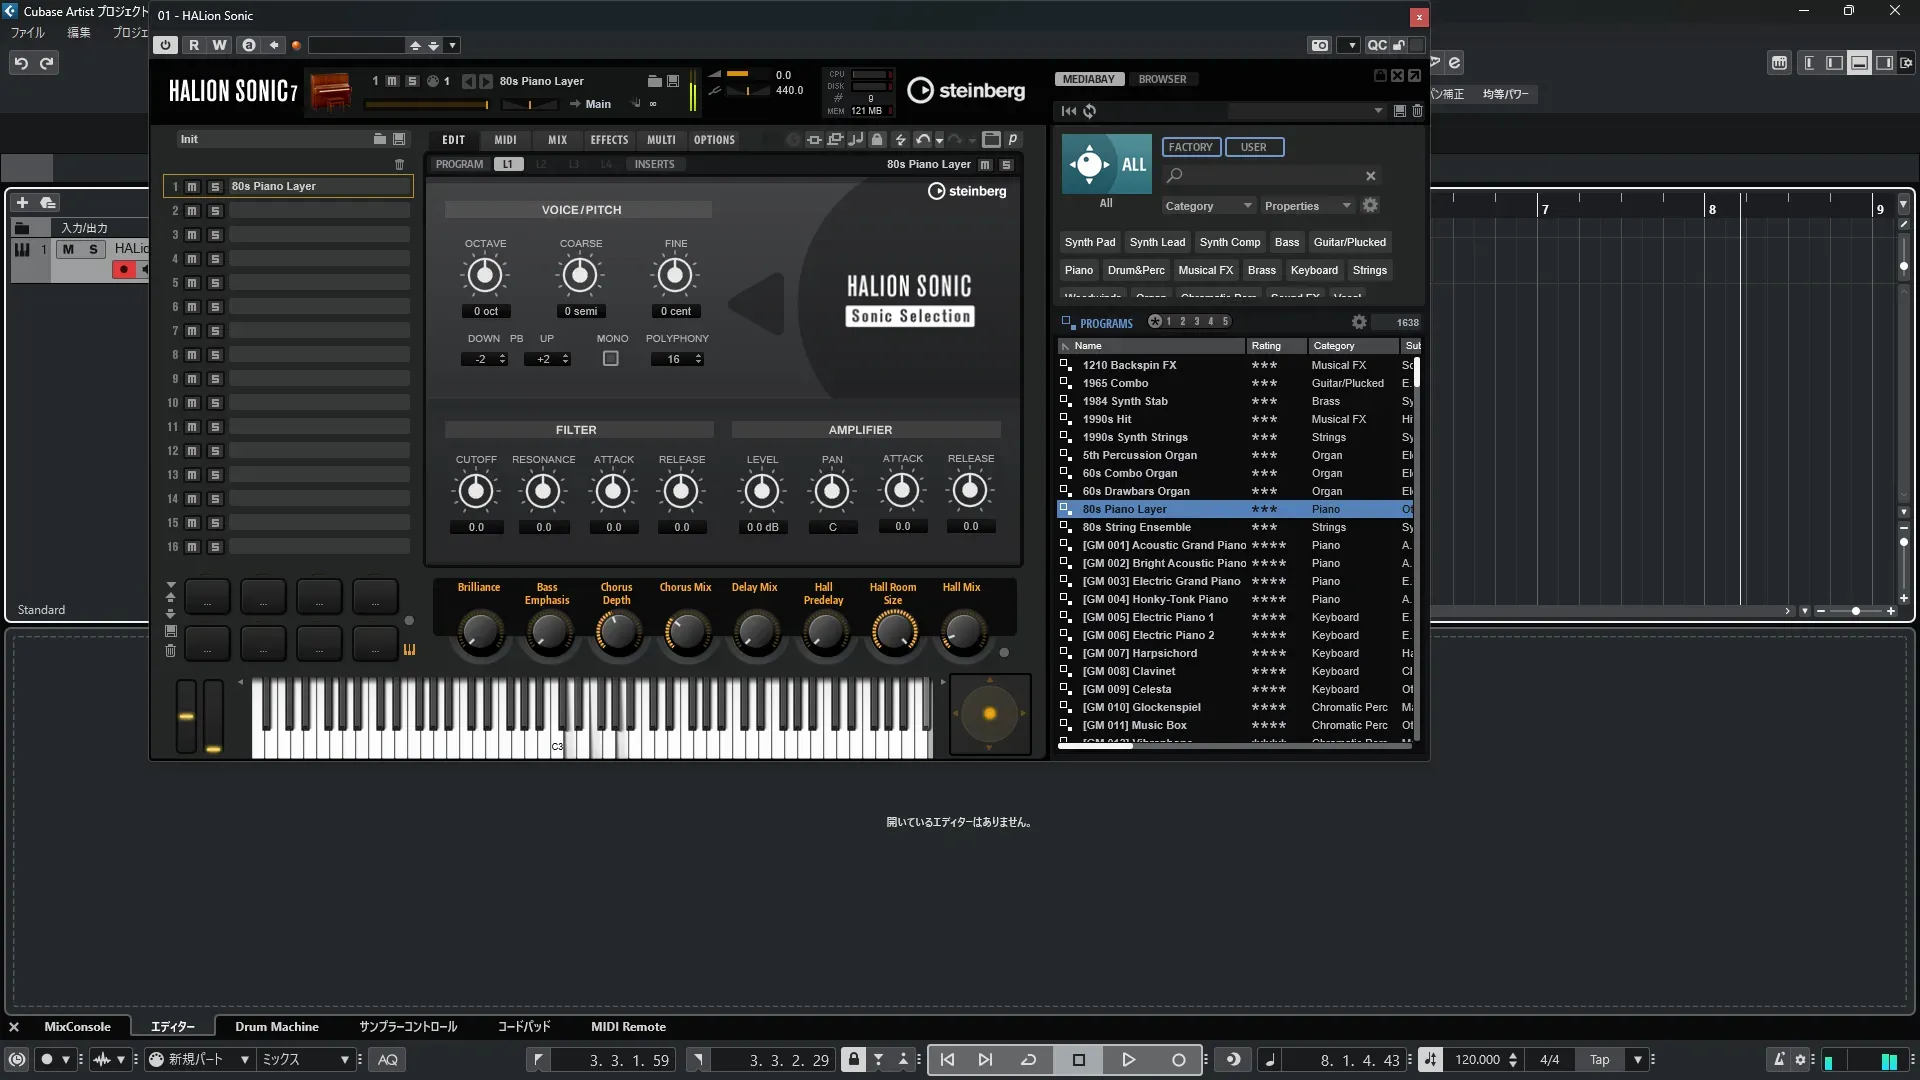Expand the 新規パート dropdown in the transport bar

point(244,1060)
